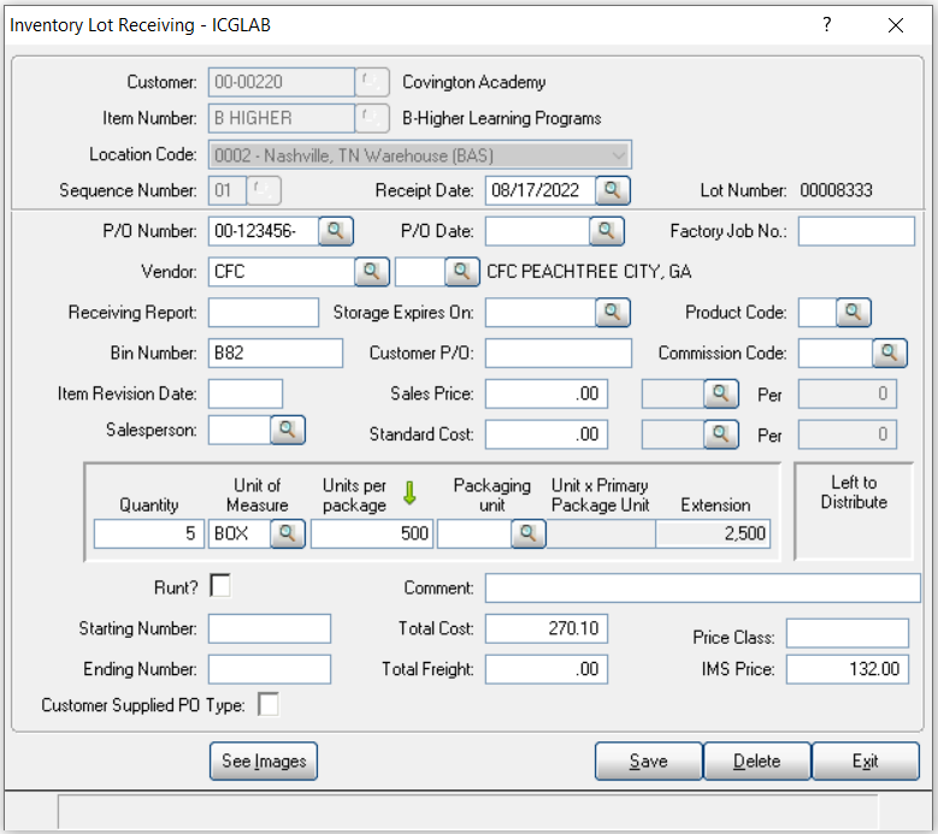Image resolution: width=938 pixels, height=834 pixels.
Task: Expand the Location Code dropdown
Action: tap(619, 156)
